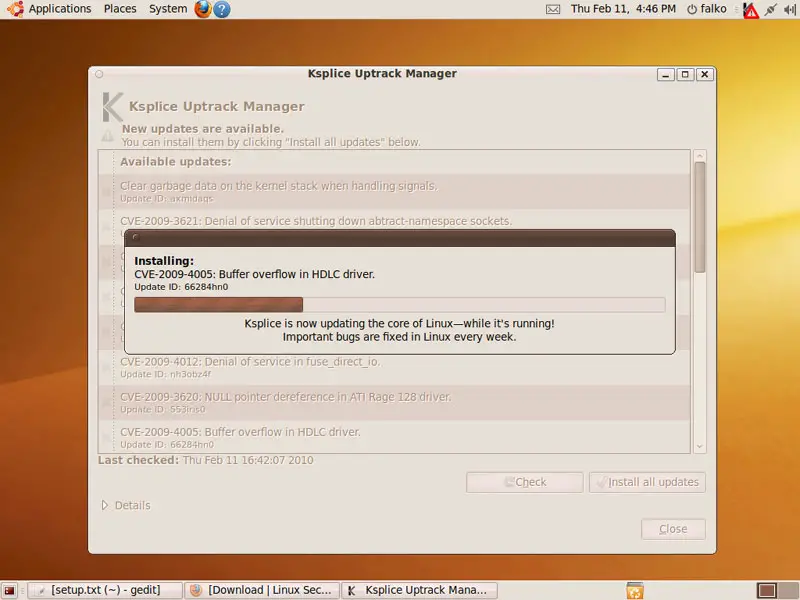Image resolution: width=800 pixels, height=600 pixels.
Task: Click the window menu circle in title bar
Action: [x=99, y=74]
